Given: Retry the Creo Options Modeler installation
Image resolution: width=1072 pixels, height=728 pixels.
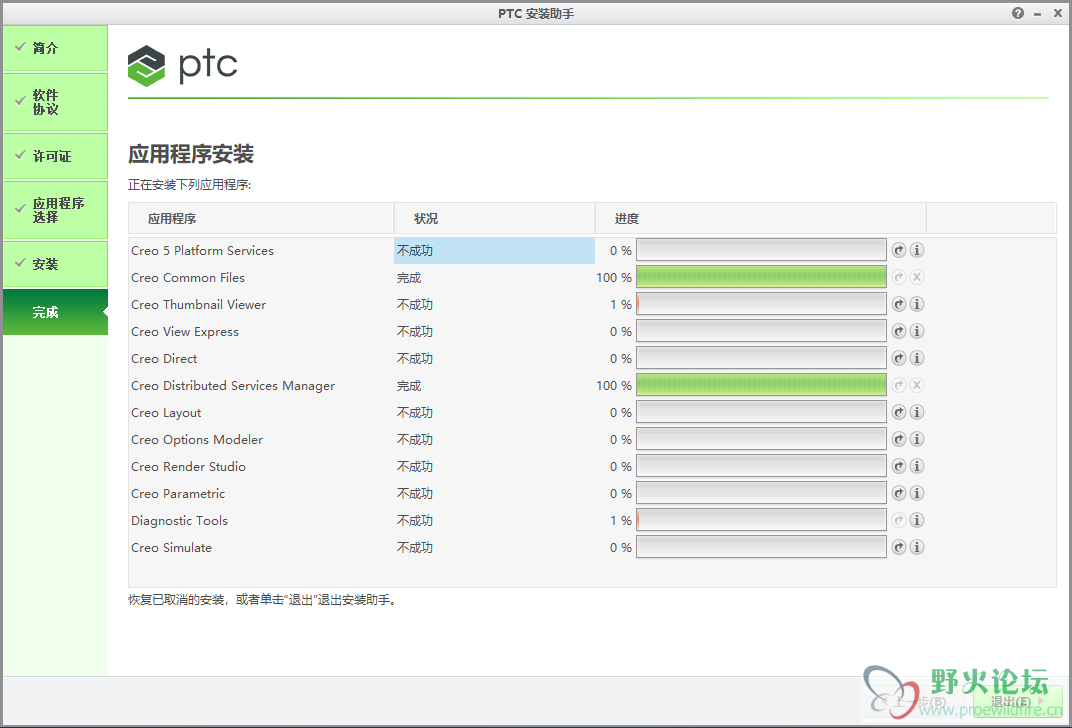Looking at the screenshot, I should 899,439.
